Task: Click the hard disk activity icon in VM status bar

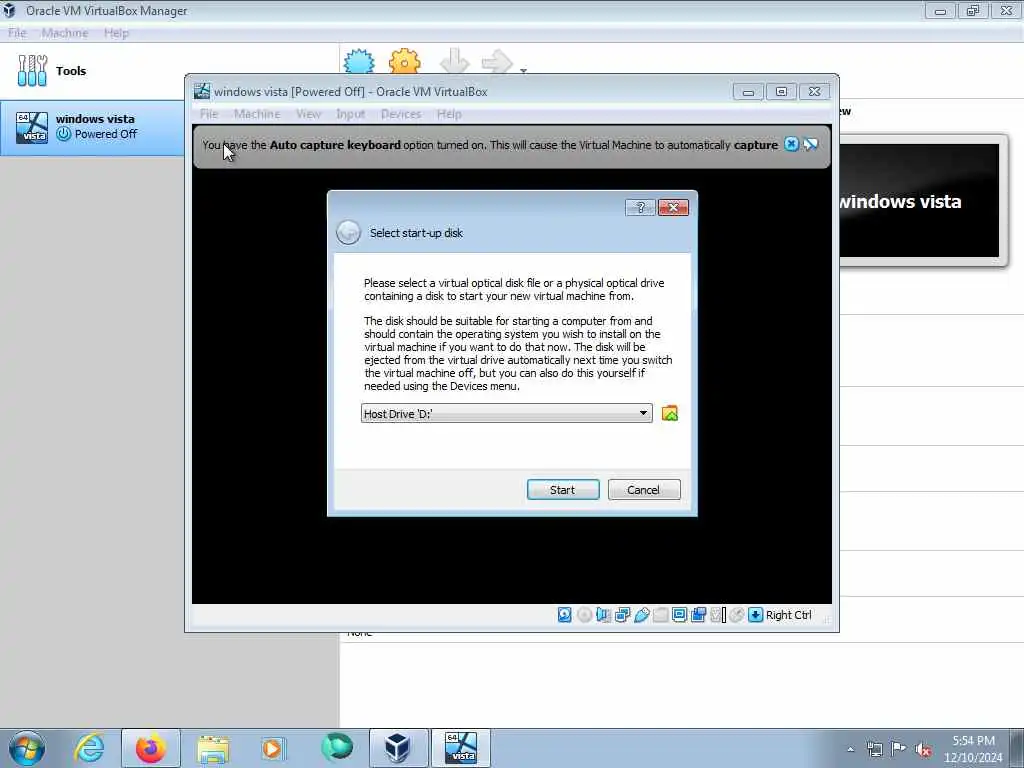Action: 564,615
